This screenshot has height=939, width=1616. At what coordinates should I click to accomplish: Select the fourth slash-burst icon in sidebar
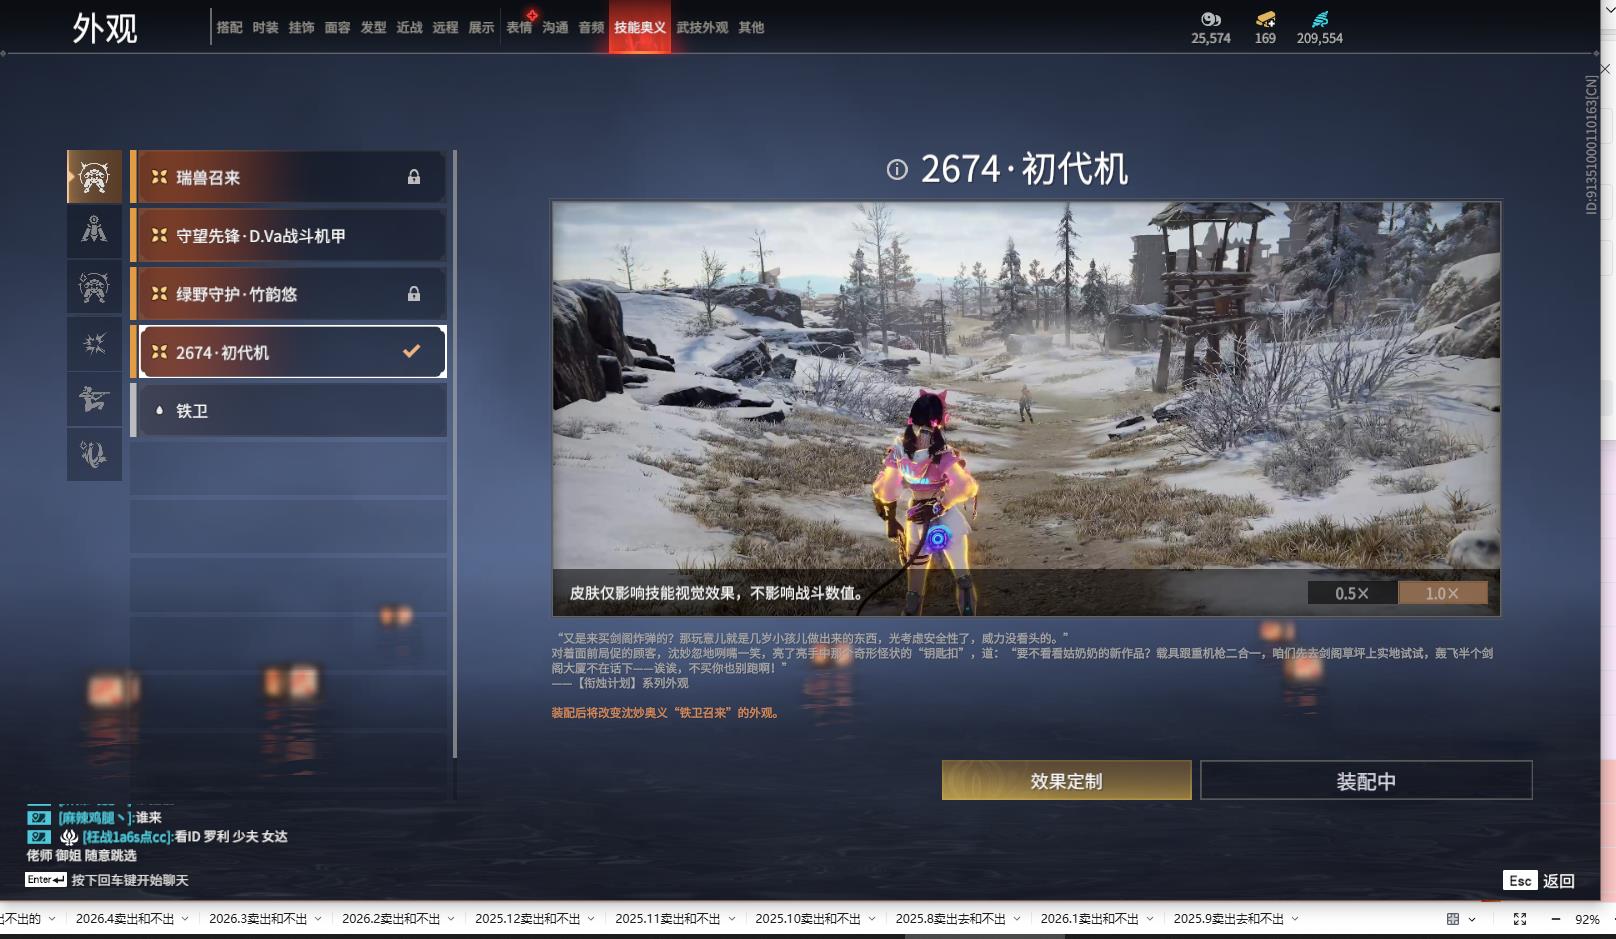coord(94,344)
